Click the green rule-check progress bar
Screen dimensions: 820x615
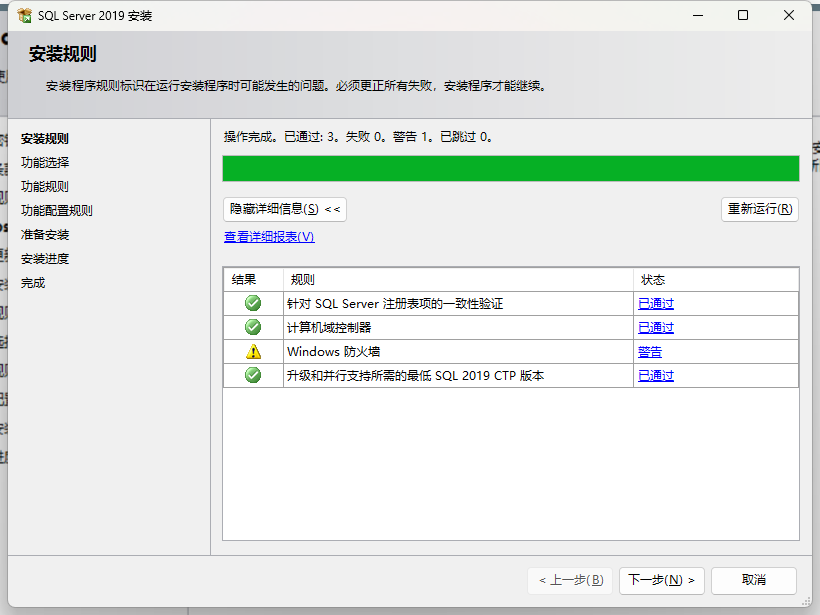(x=511, y=168)
